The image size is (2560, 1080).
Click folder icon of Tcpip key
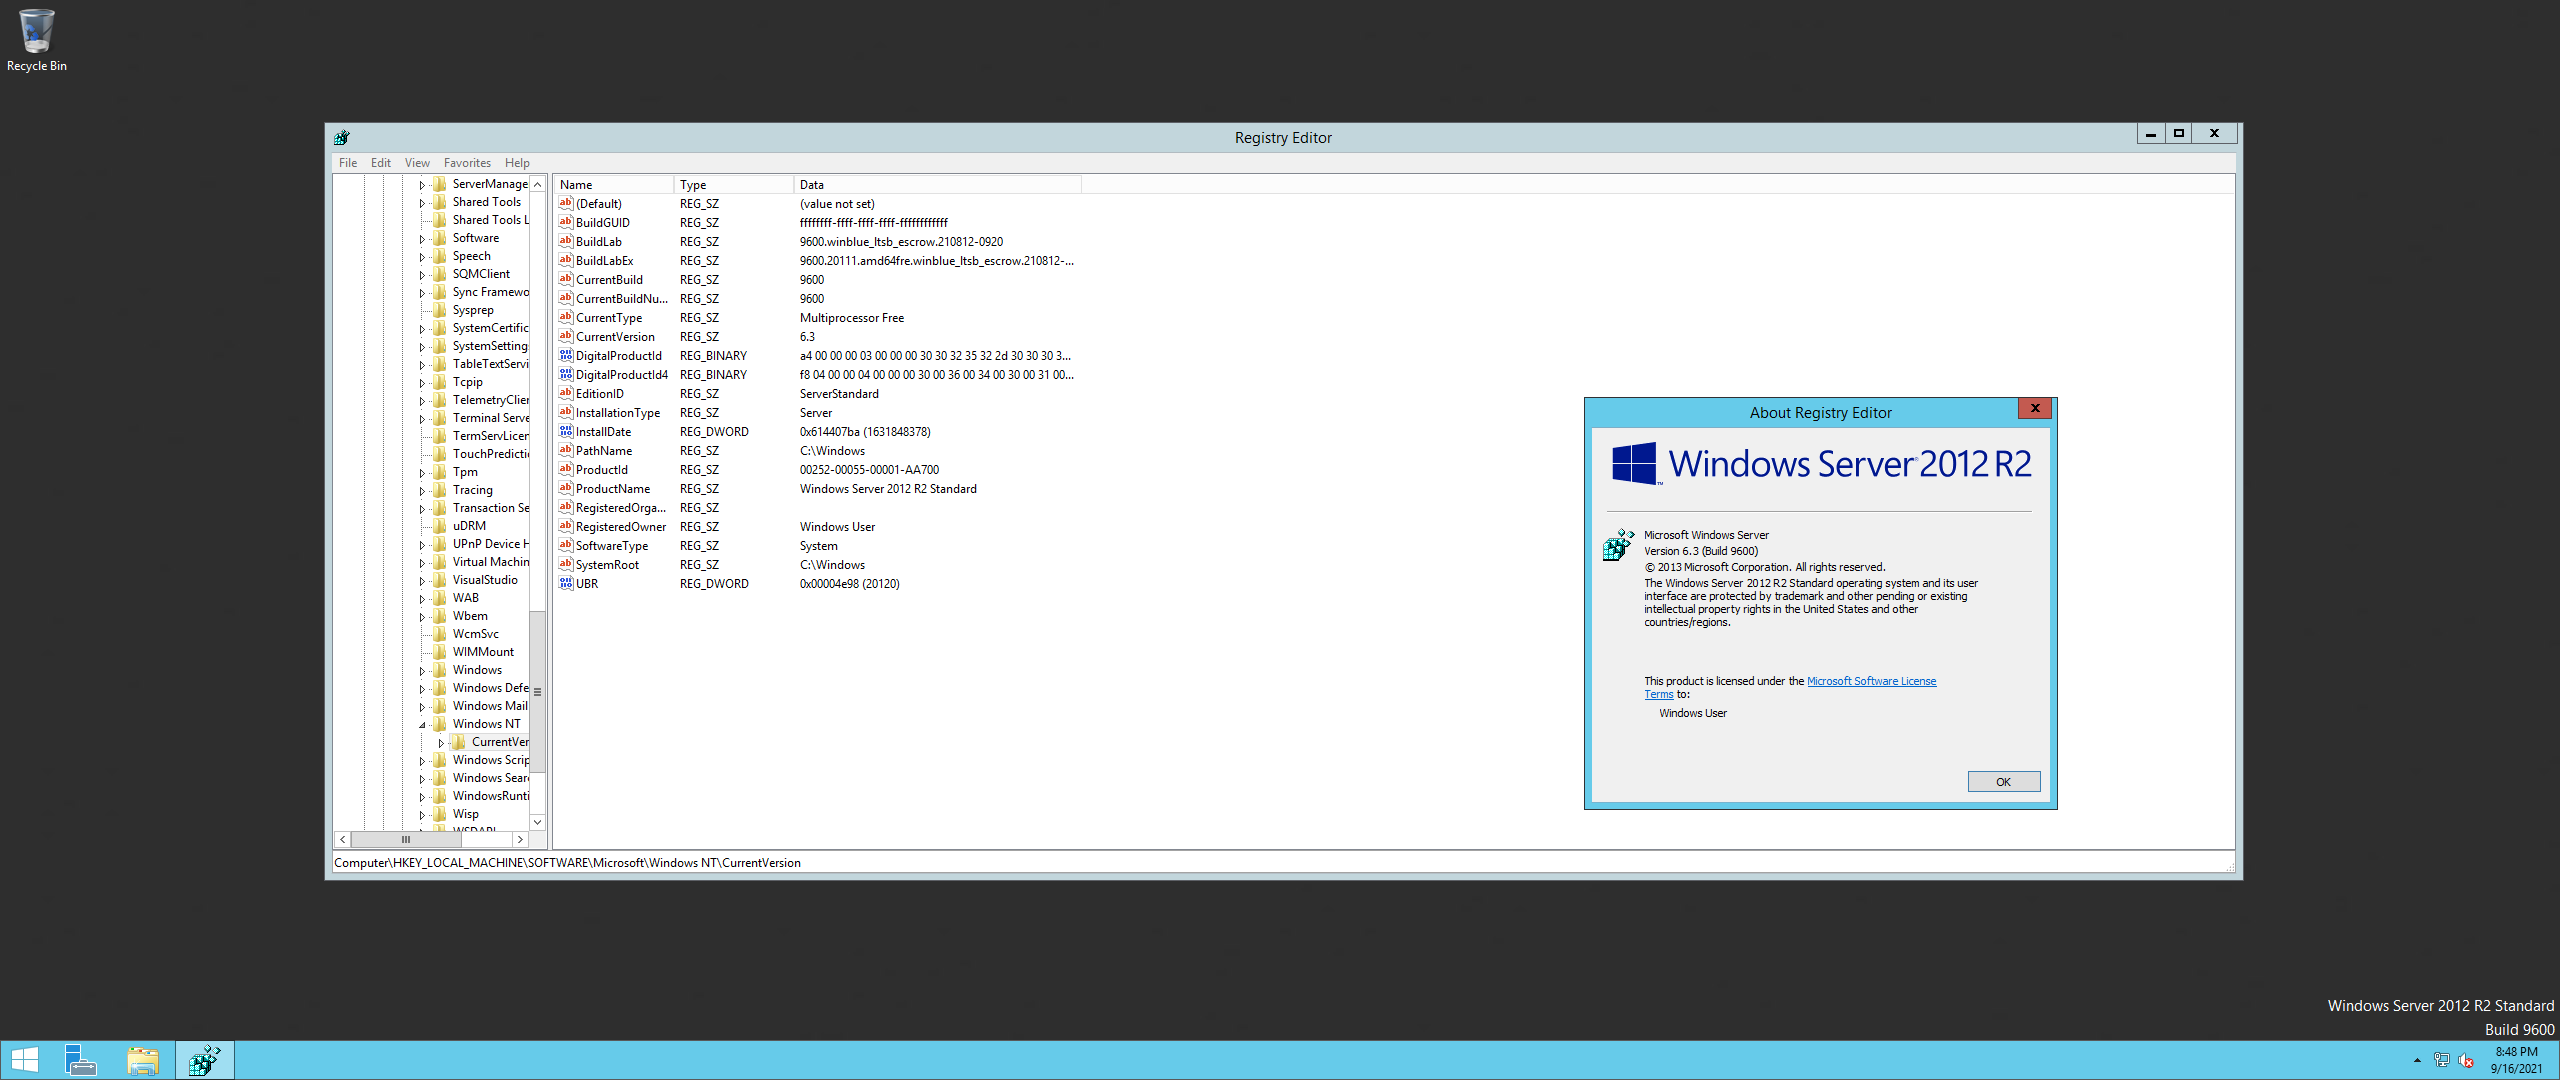coord(440,382)
